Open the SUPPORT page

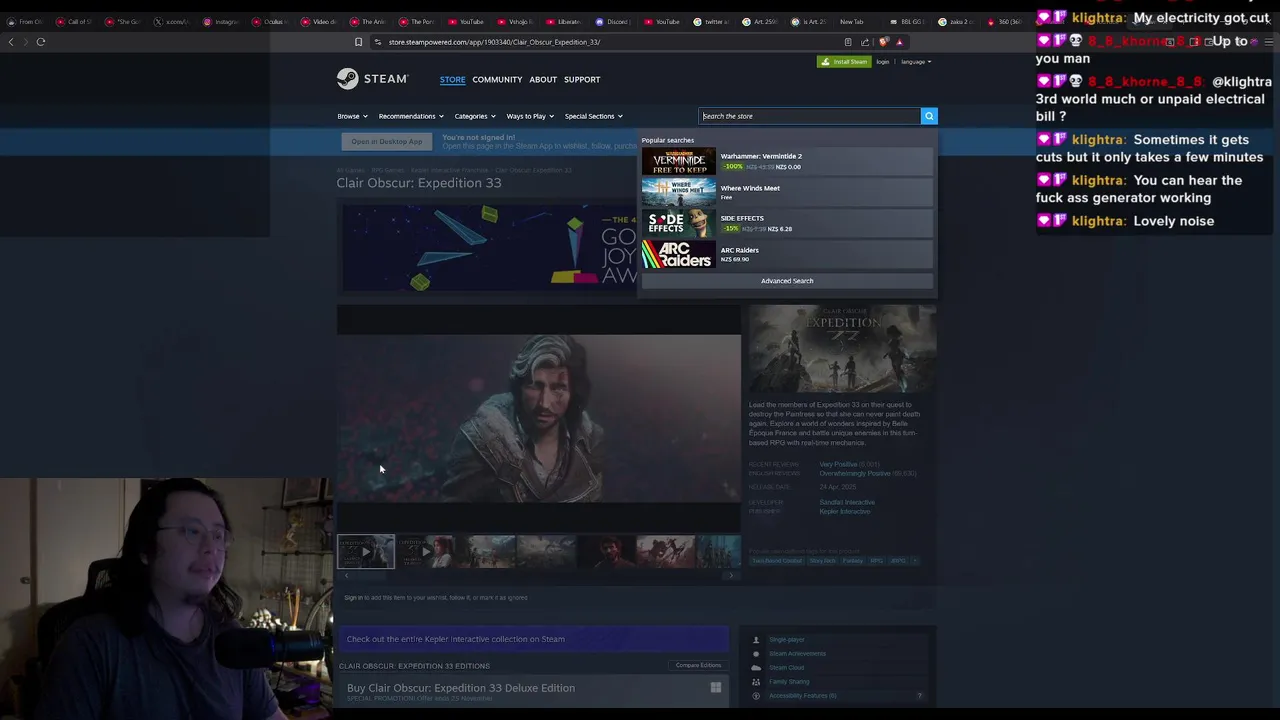[582, 80]
